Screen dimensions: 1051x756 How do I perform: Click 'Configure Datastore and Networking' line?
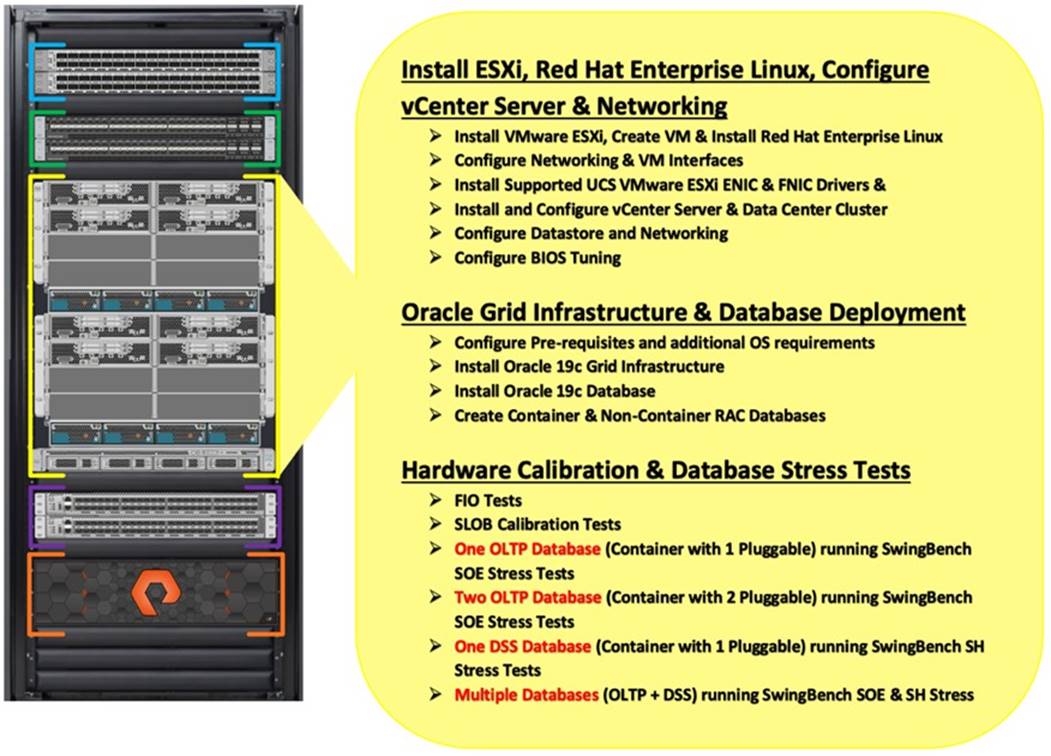click(591, 233)
